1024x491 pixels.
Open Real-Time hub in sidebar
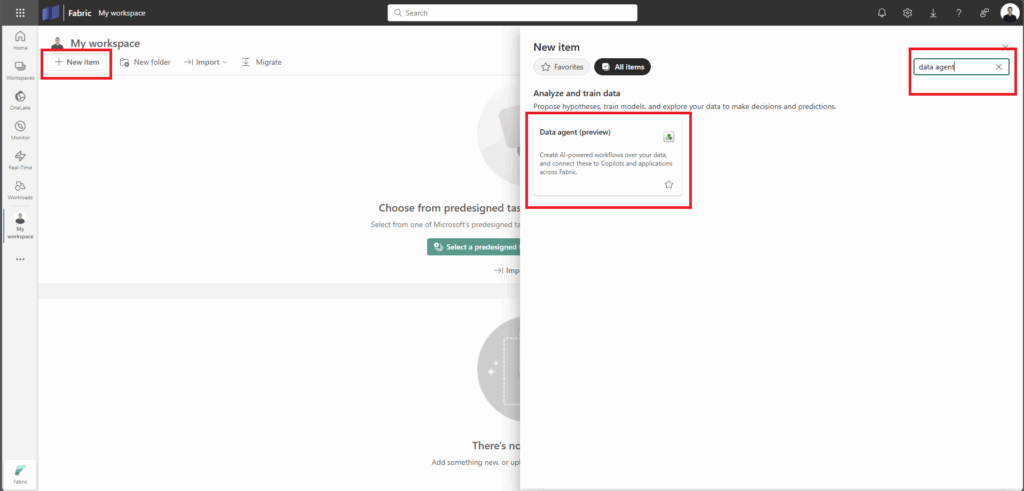pyautogui.click(x=20, y=159)
